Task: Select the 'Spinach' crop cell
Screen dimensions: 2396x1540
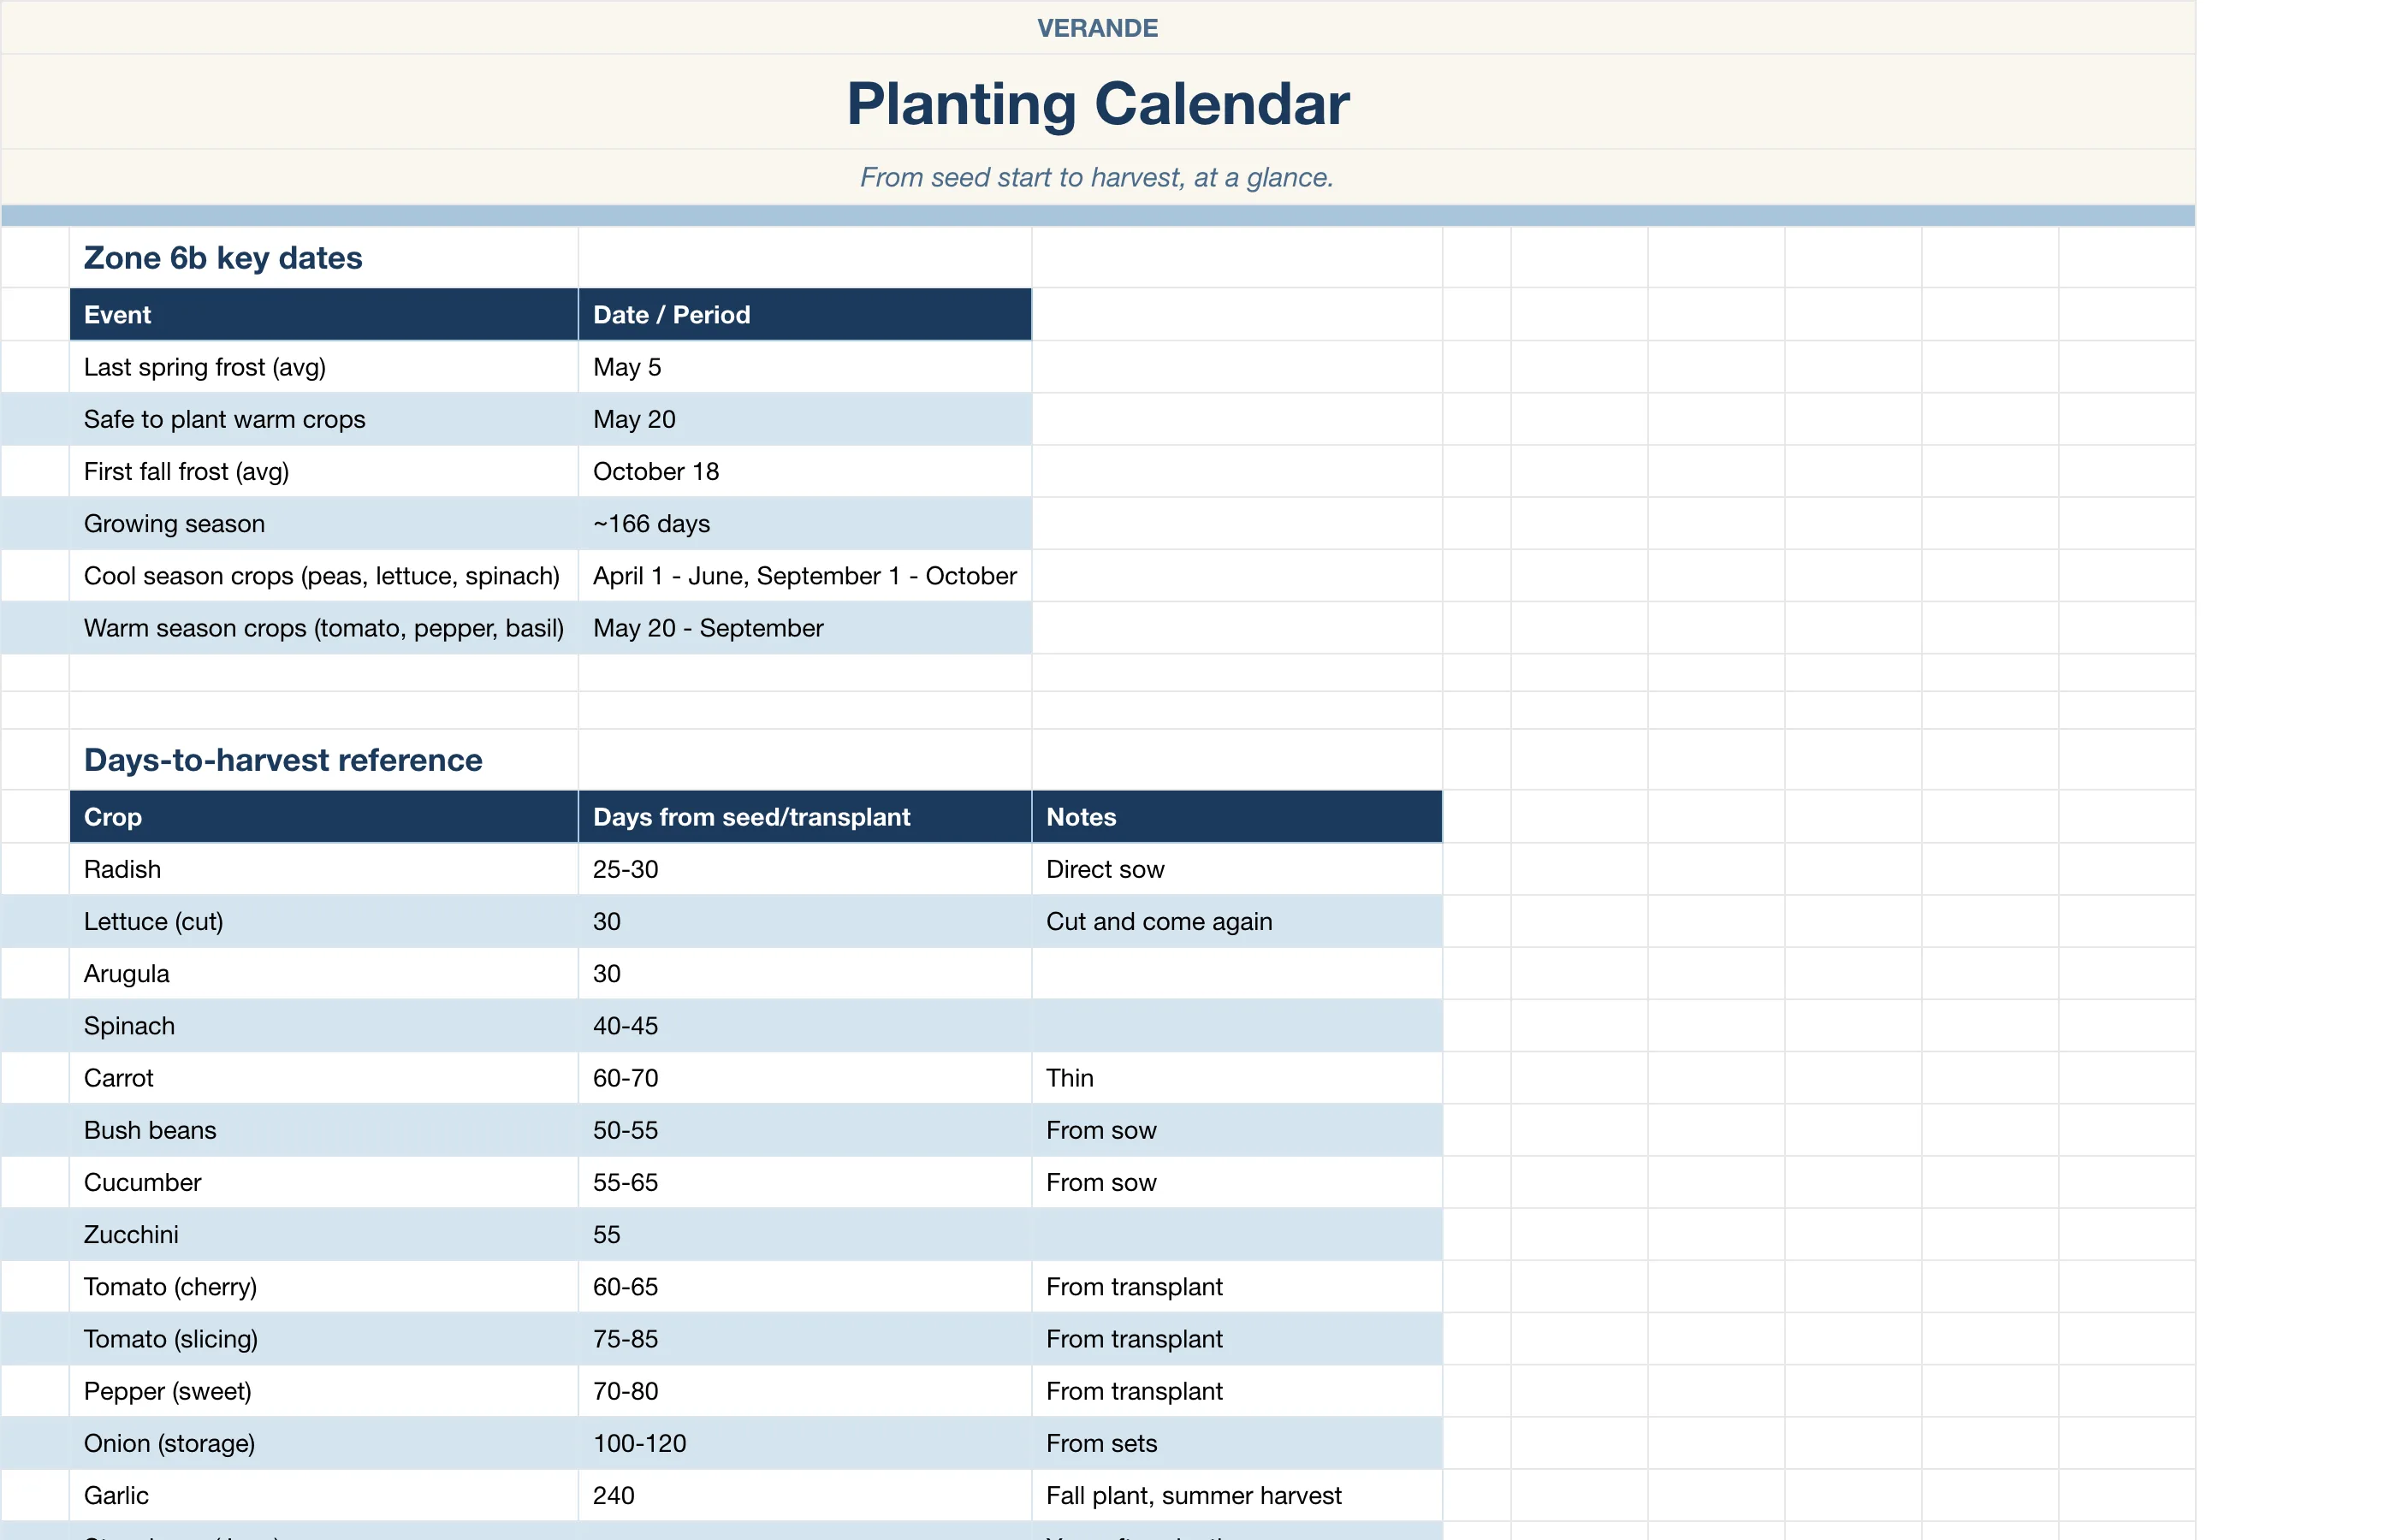Action: pyautogui.click(x=323, y=1025)
